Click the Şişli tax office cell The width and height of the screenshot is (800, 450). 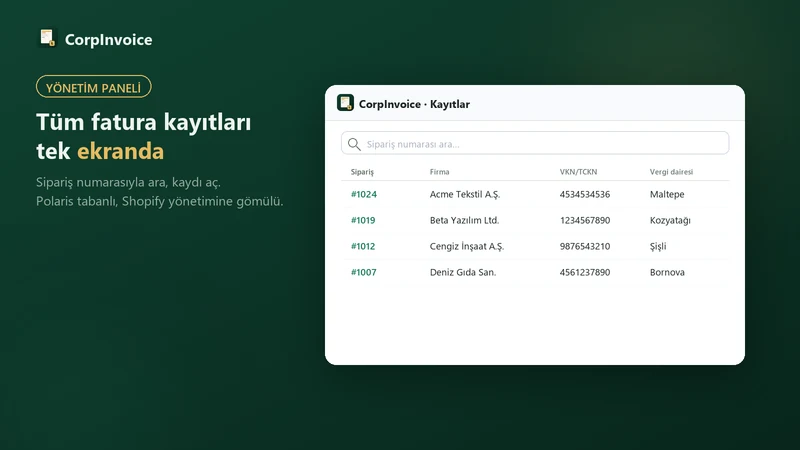point(658,246)
